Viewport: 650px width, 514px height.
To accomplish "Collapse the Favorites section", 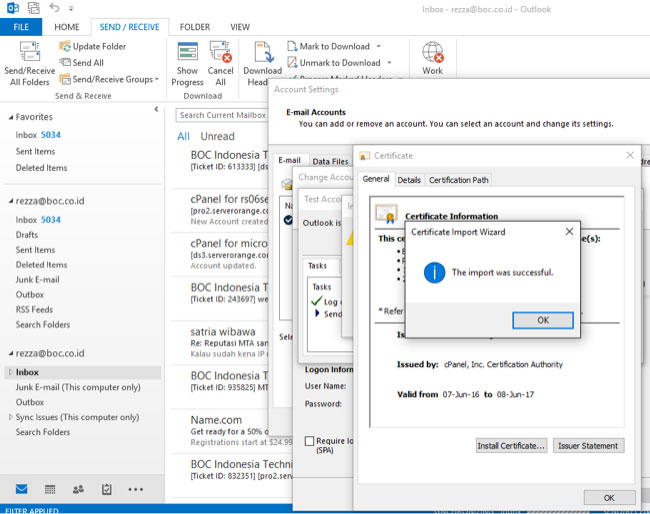I will [11, 117].
